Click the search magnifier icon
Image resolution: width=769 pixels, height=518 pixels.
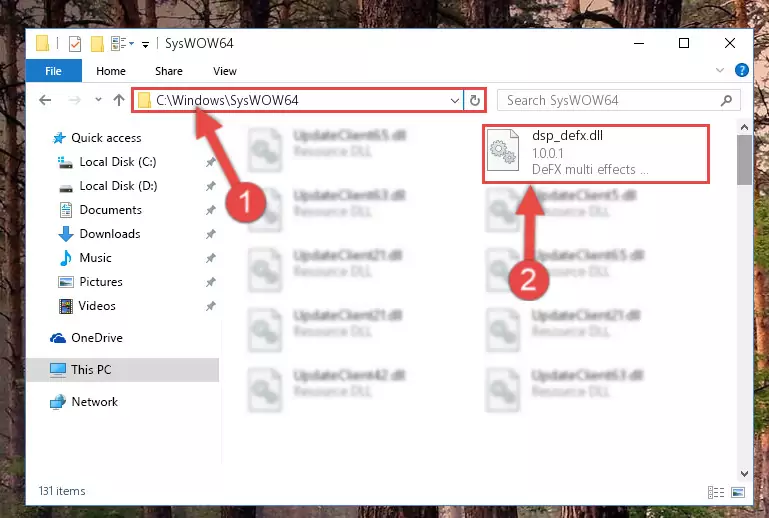pyautogui.click(x=726, y=101)
